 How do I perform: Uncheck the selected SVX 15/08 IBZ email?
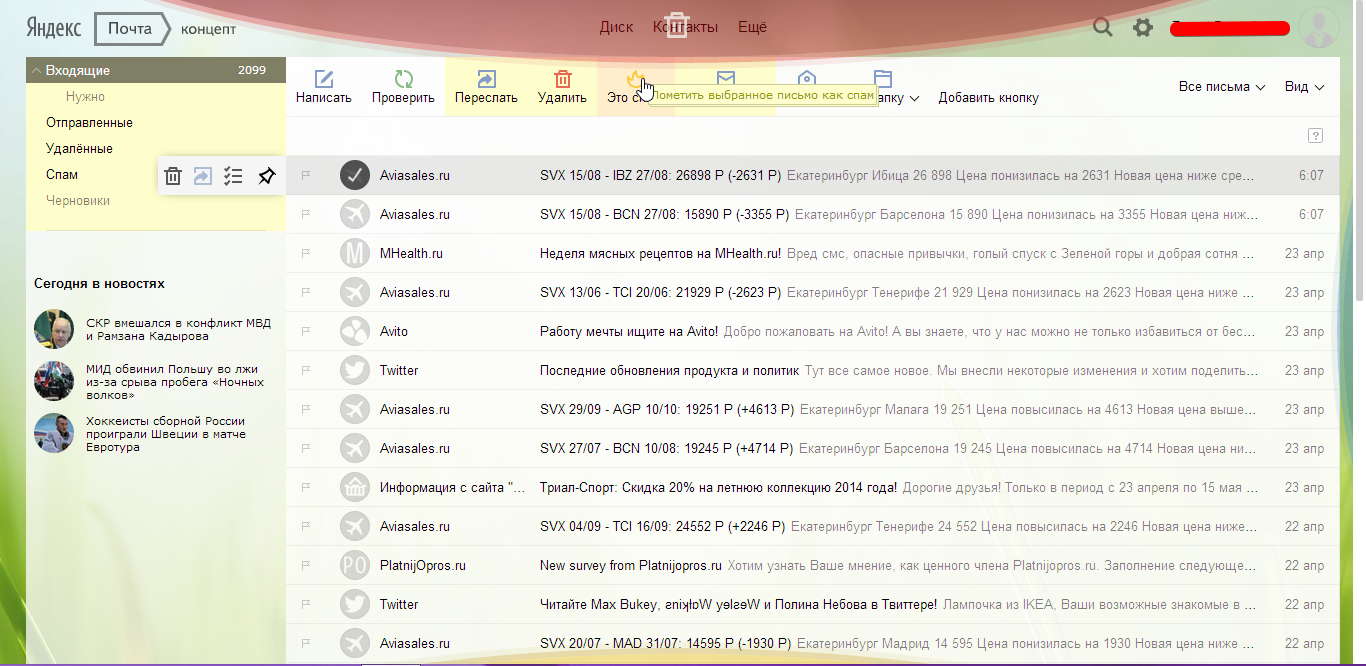(355, 175)
